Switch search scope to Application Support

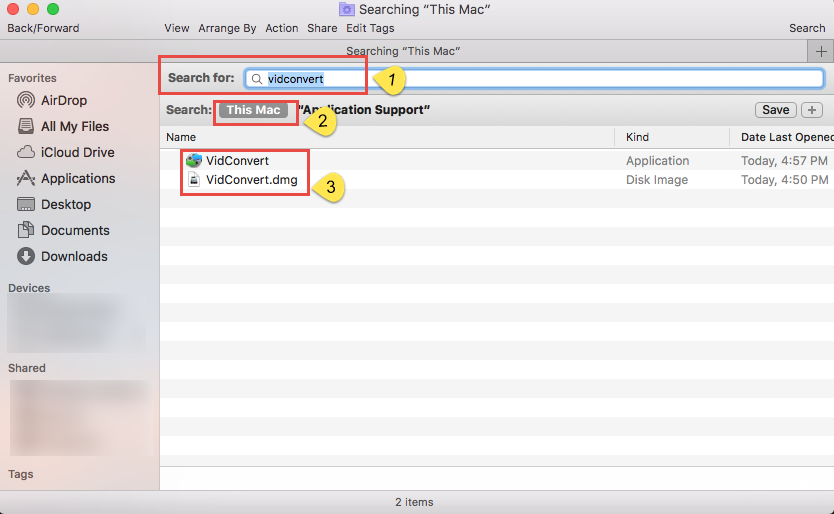tap(364, 110)
